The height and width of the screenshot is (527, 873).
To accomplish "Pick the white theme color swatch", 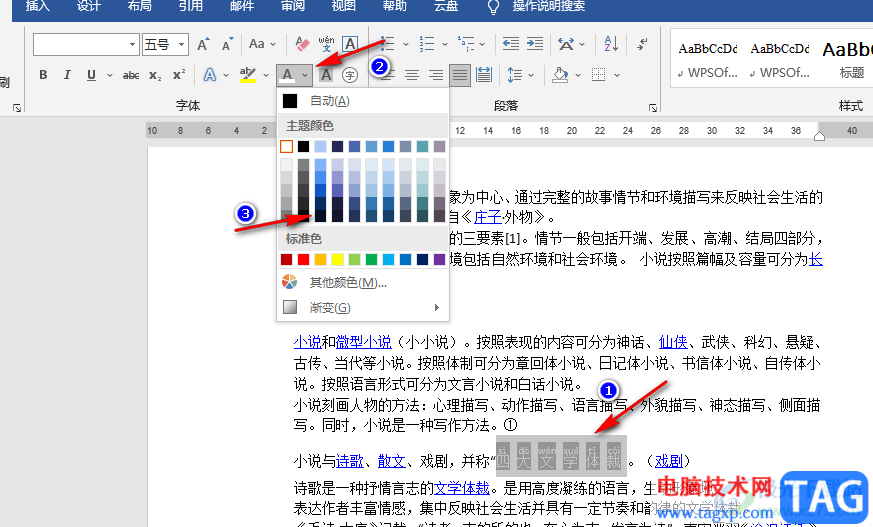I will (286, 146).
